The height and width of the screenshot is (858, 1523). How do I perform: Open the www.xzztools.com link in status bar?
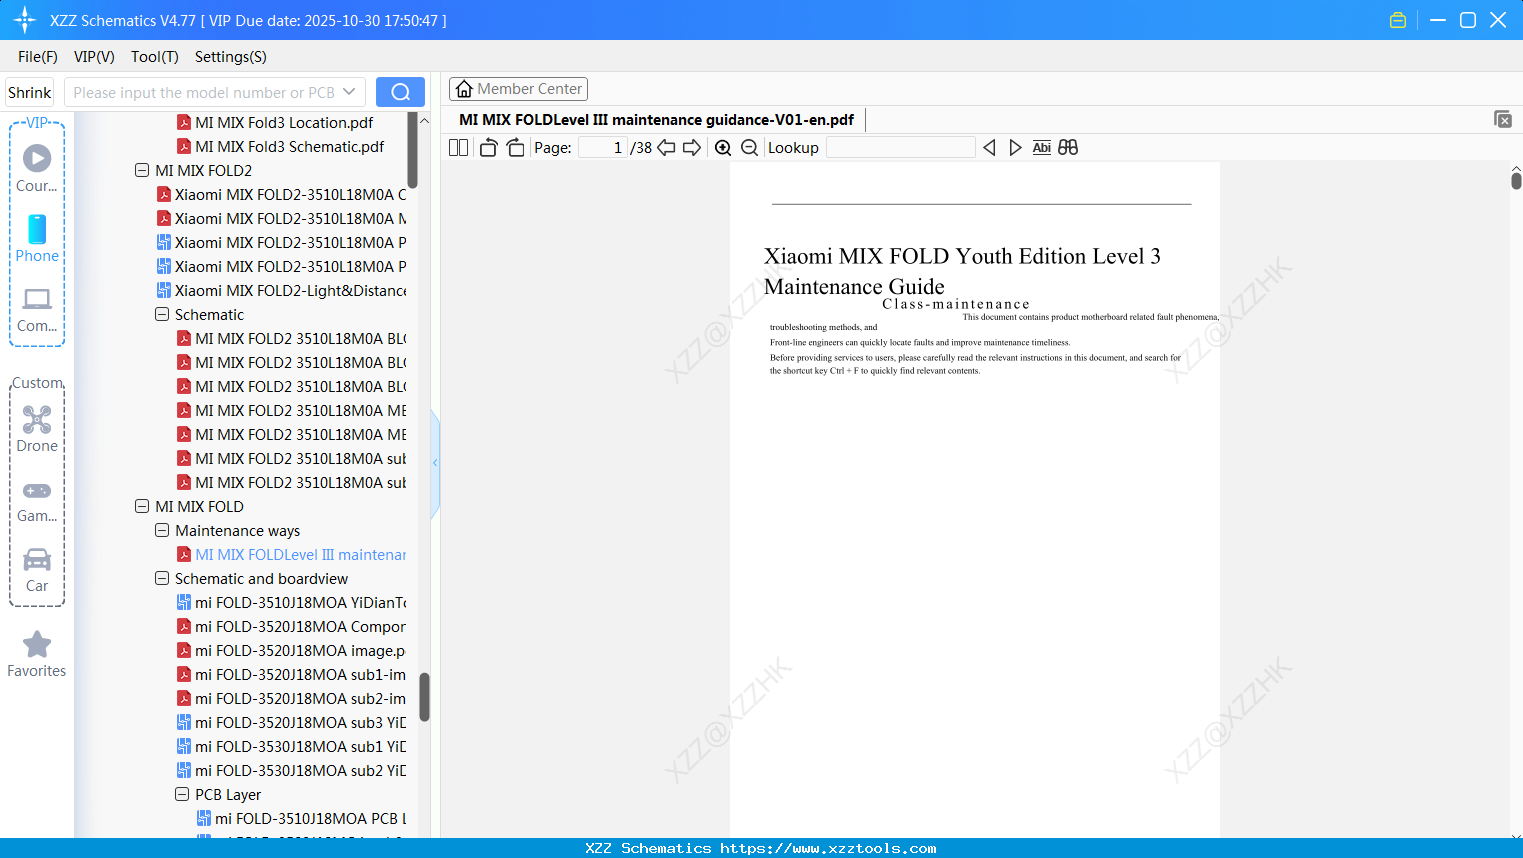pos(828,848)
